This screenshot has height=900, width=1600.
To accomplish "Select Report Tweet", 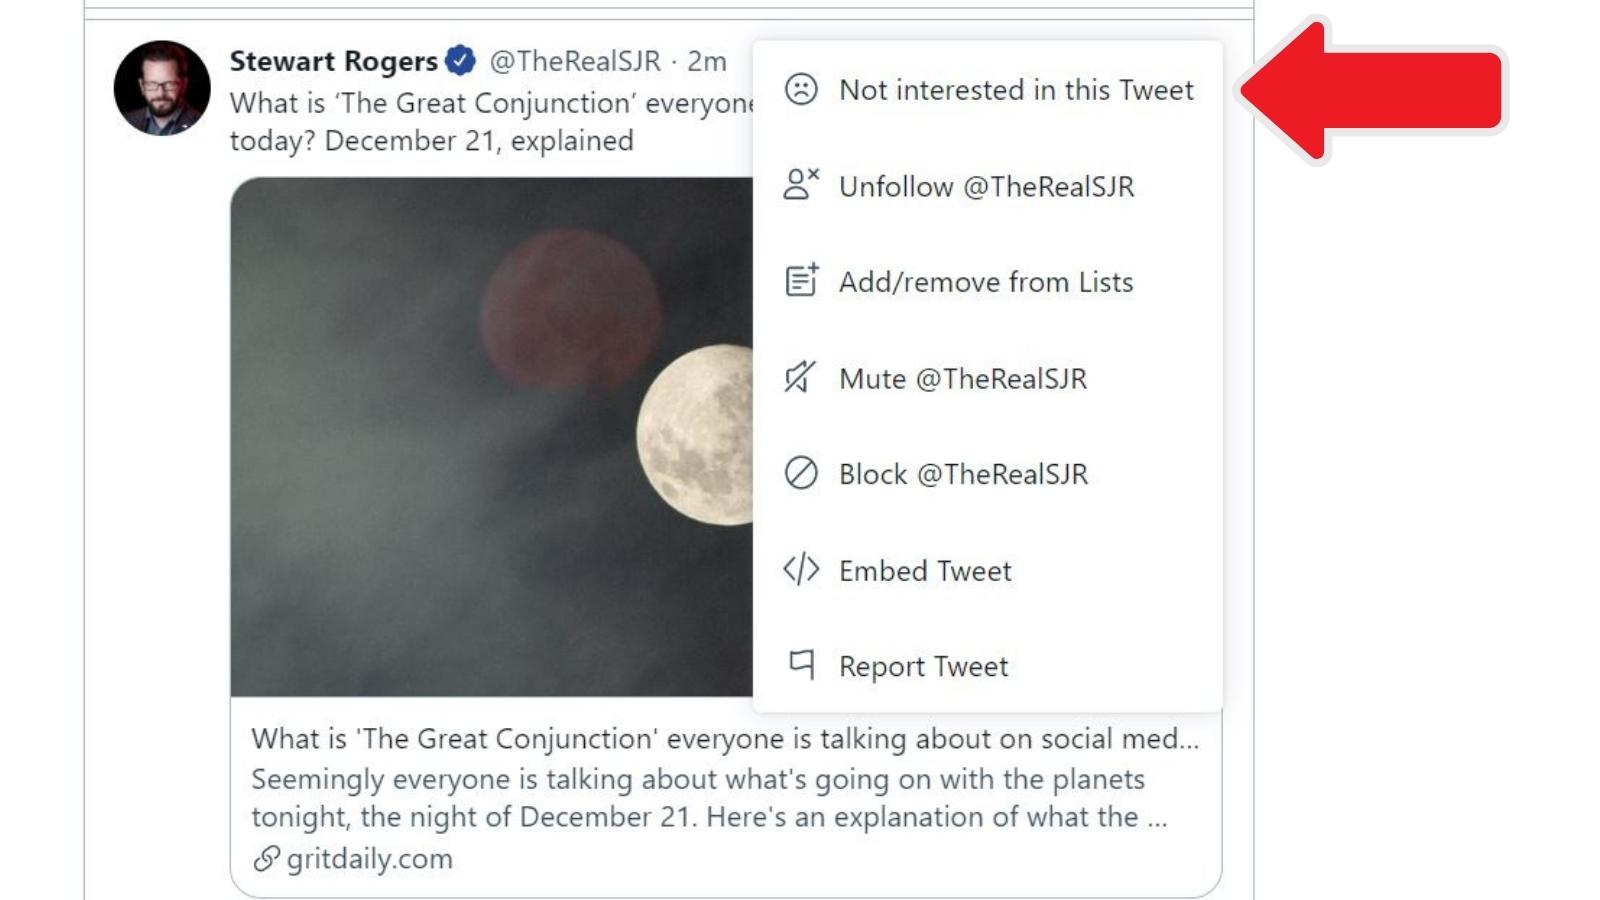I will point(988,666).
